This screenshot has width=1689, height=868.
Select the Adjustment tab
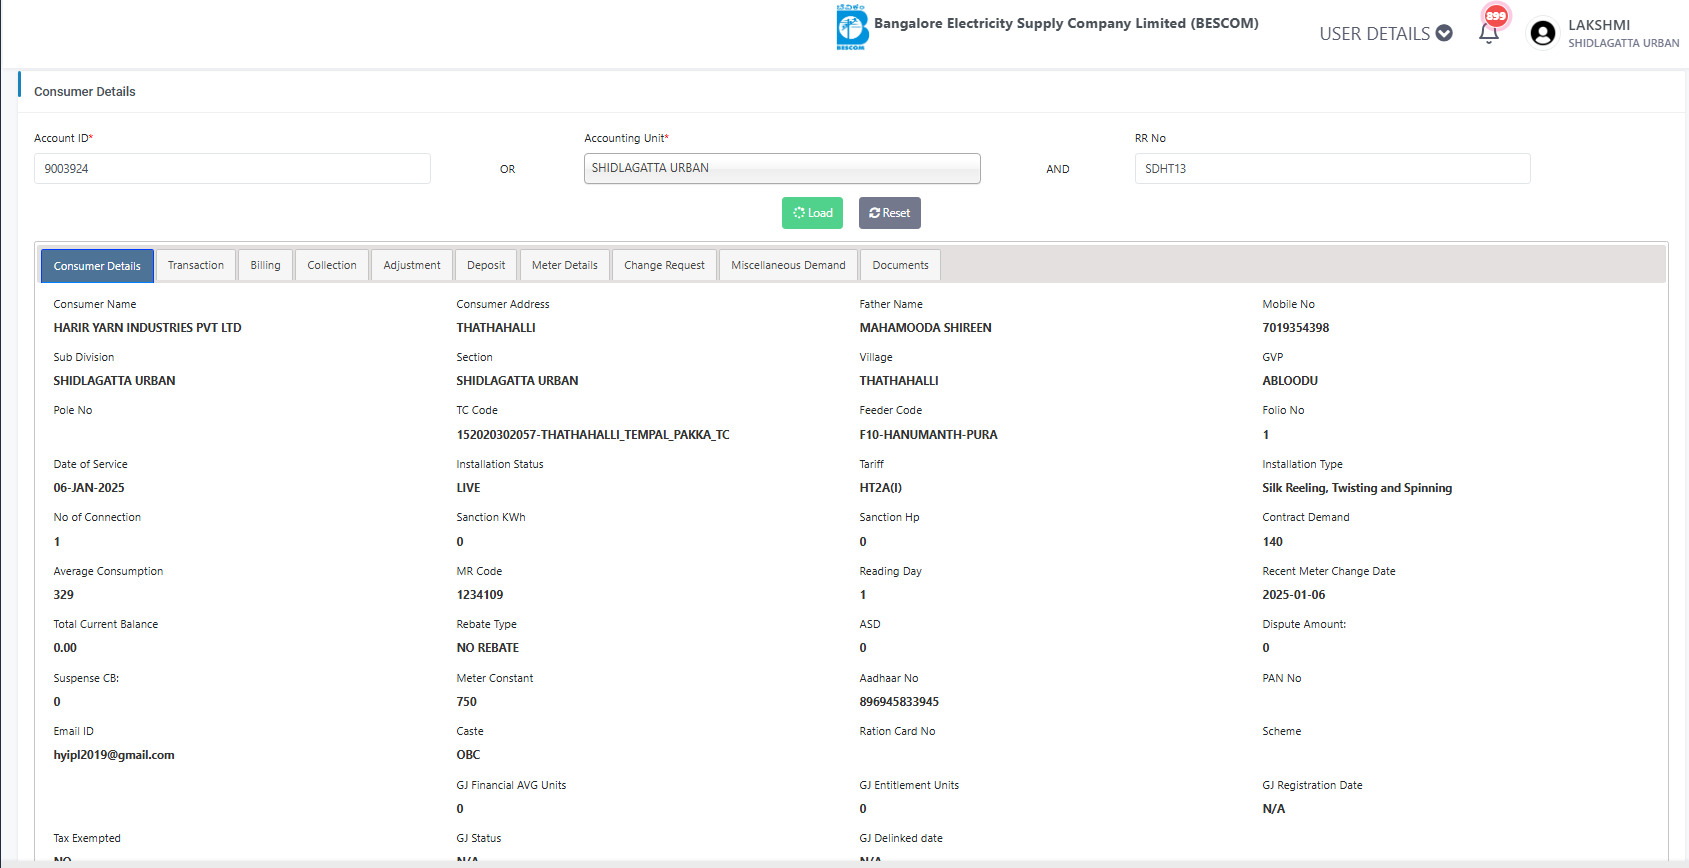[x=412, y=265]
